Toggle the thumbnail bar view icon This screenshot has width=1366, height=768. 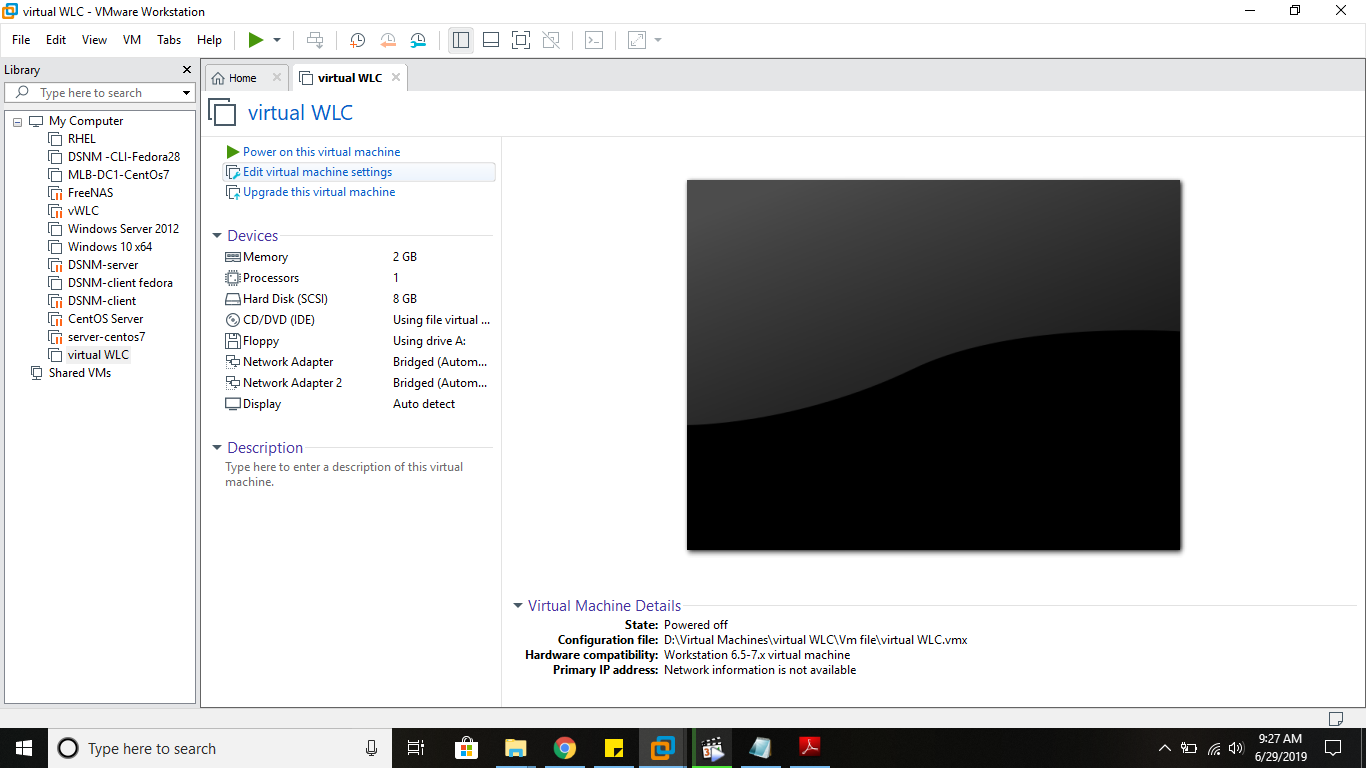pyautogui.click(x=490, y=40)
